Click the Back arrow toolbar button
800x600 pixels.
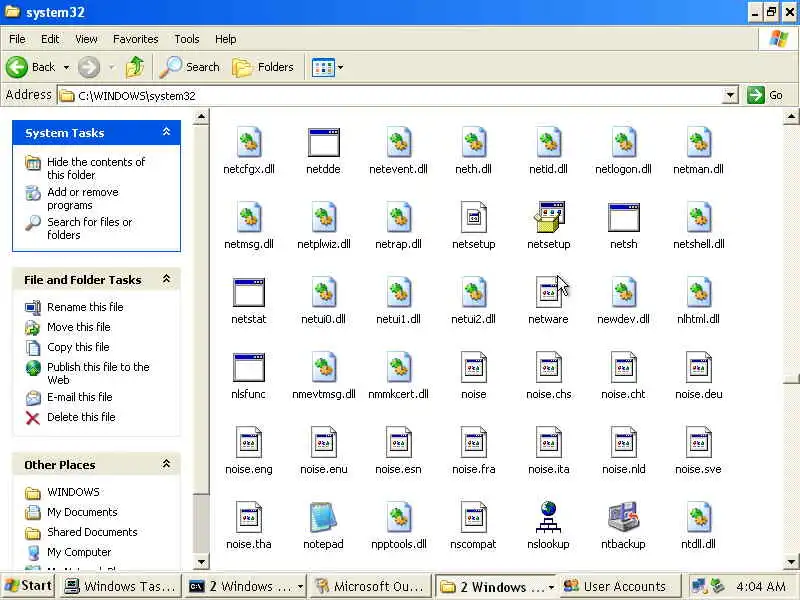click(x=31, y=67)
